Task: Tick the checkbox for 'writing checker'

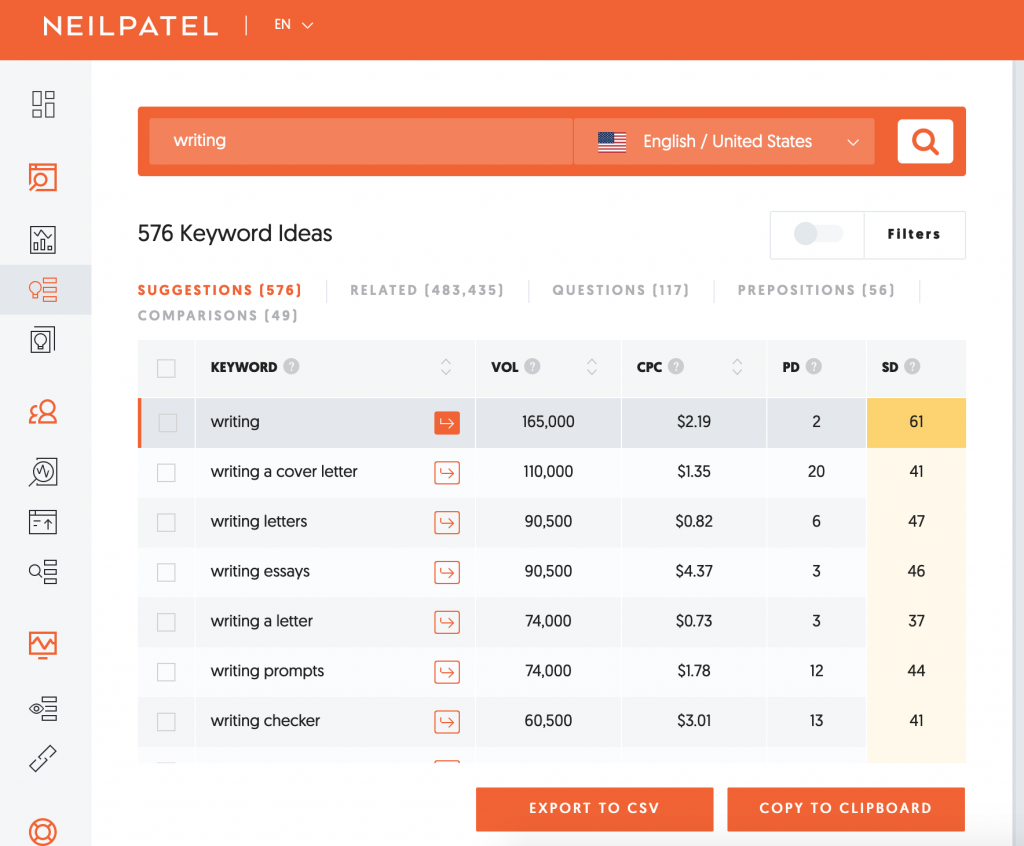Action: click(x=167, y=722)
